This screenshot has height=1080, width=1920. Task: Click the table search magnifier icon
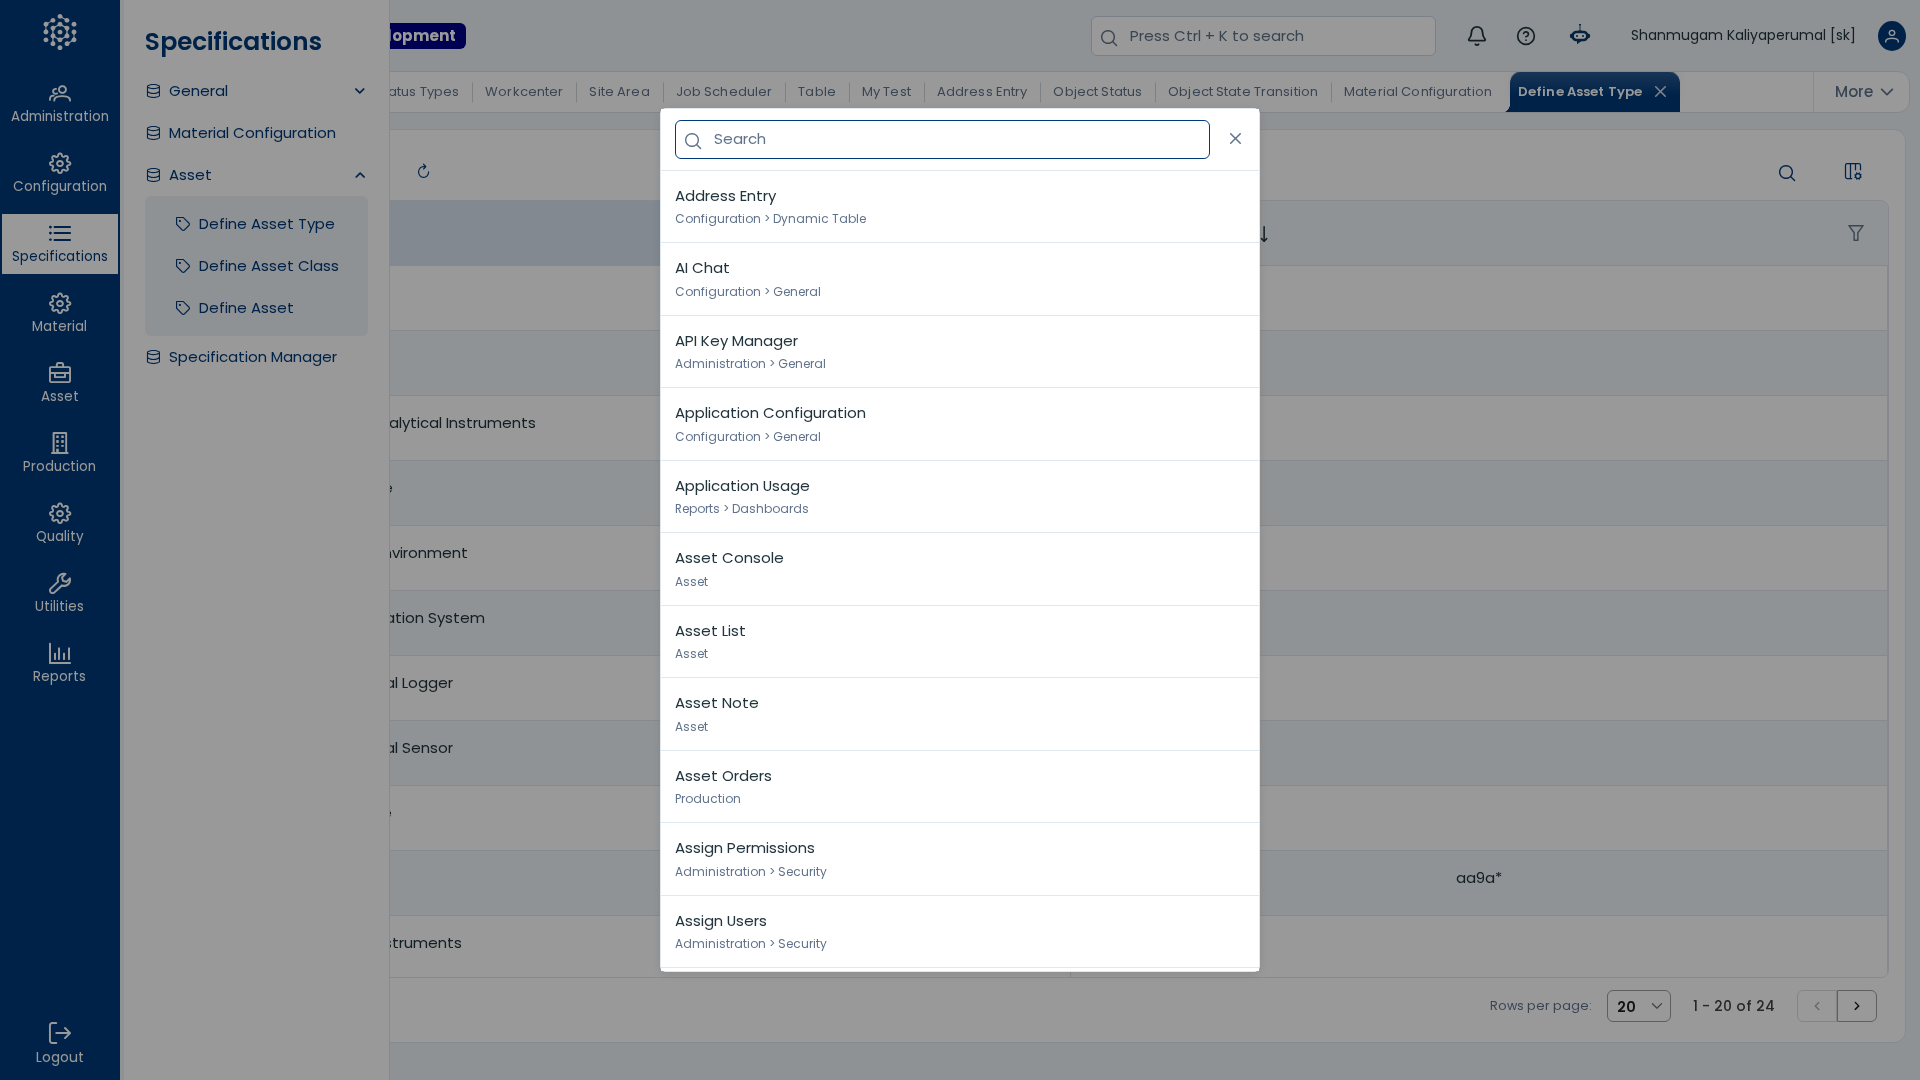(x=1787, y=173)
